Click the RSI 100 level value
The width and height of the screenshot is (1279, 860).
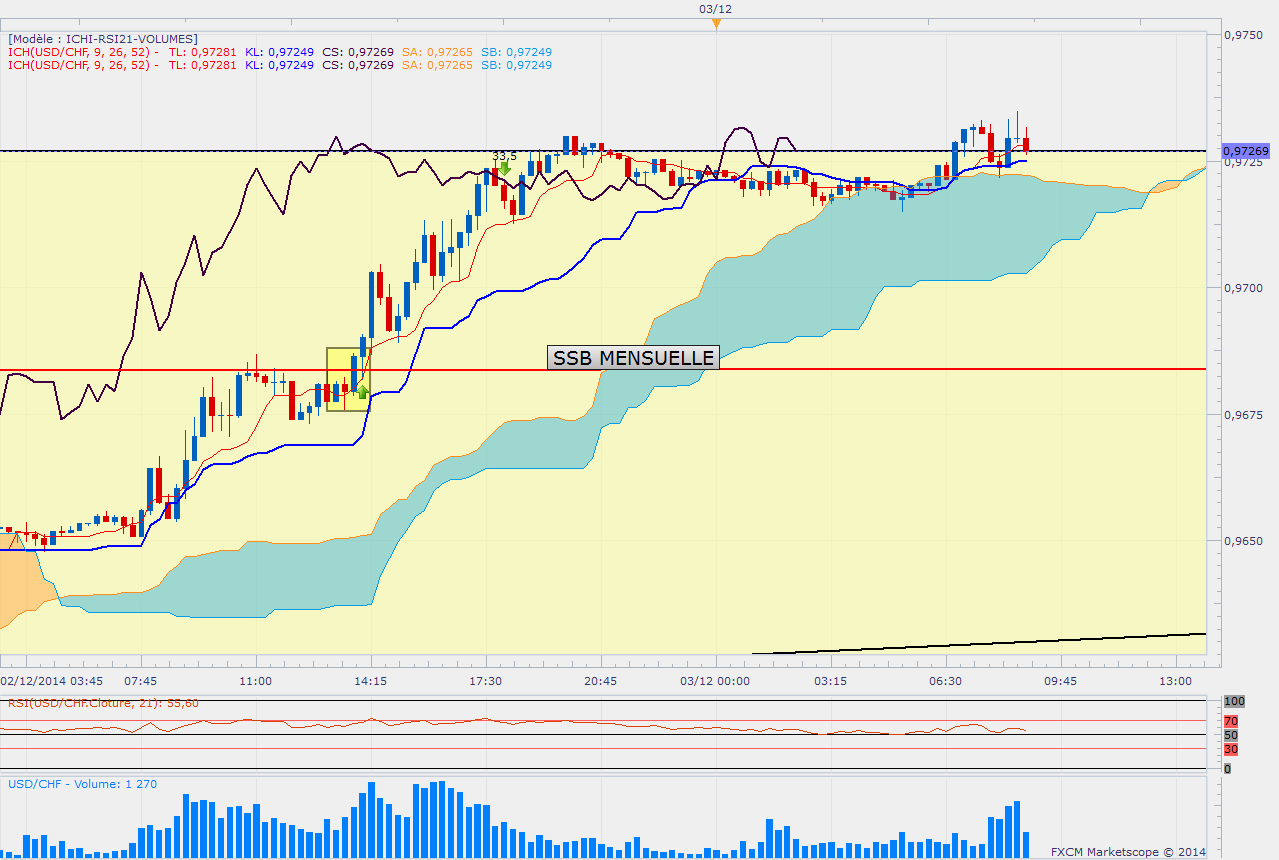click(x=1233, y=702)
